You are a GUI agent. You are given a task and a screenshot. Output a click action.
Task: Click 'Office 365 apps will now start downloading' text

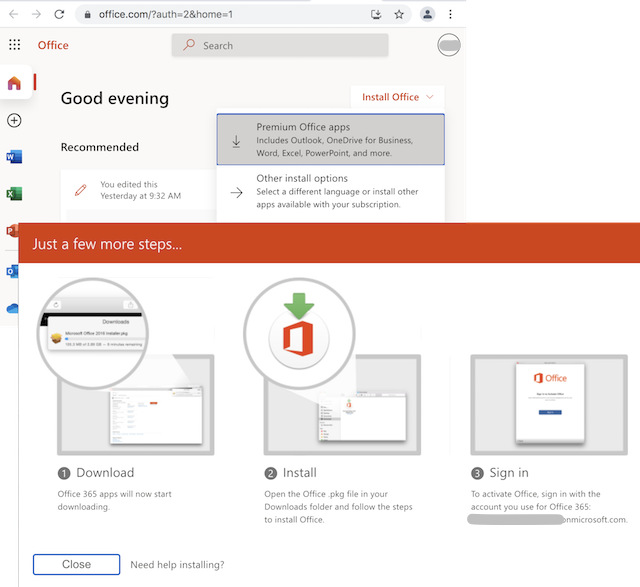coord(114,500)
